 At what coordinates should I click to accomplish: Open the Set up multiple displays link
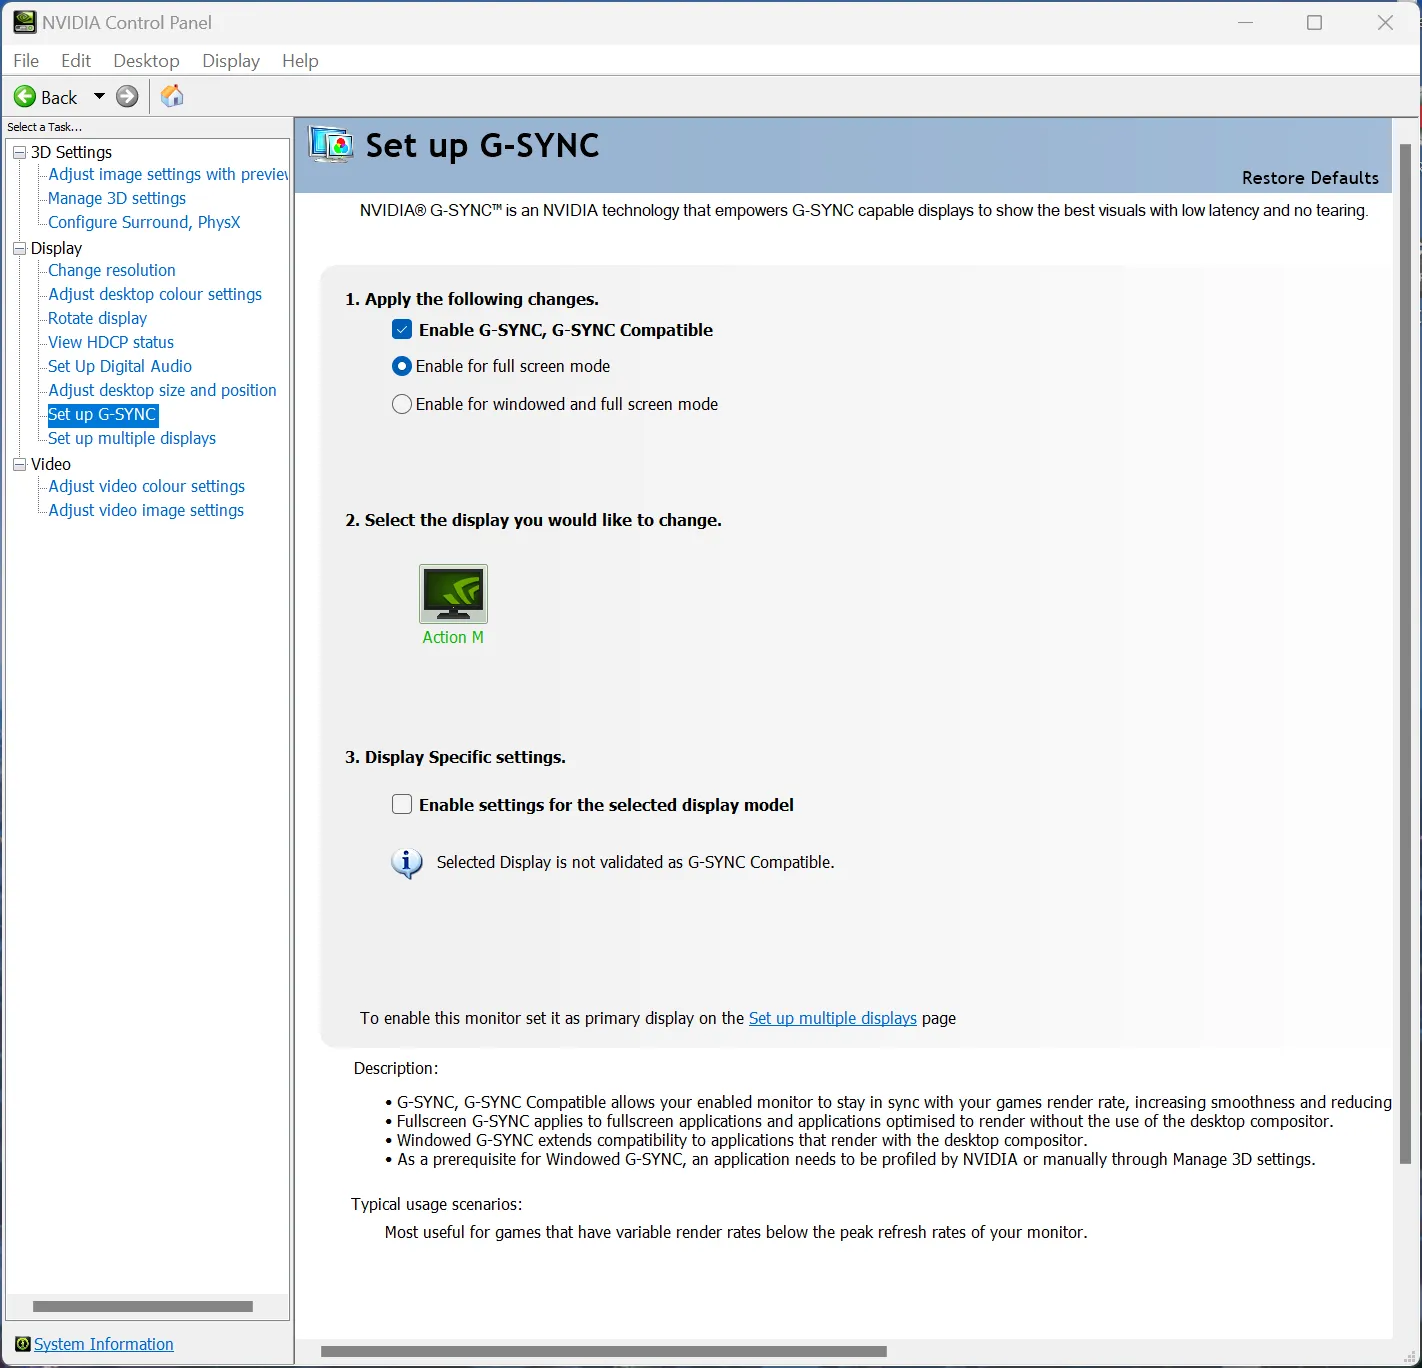point(832,1018)
